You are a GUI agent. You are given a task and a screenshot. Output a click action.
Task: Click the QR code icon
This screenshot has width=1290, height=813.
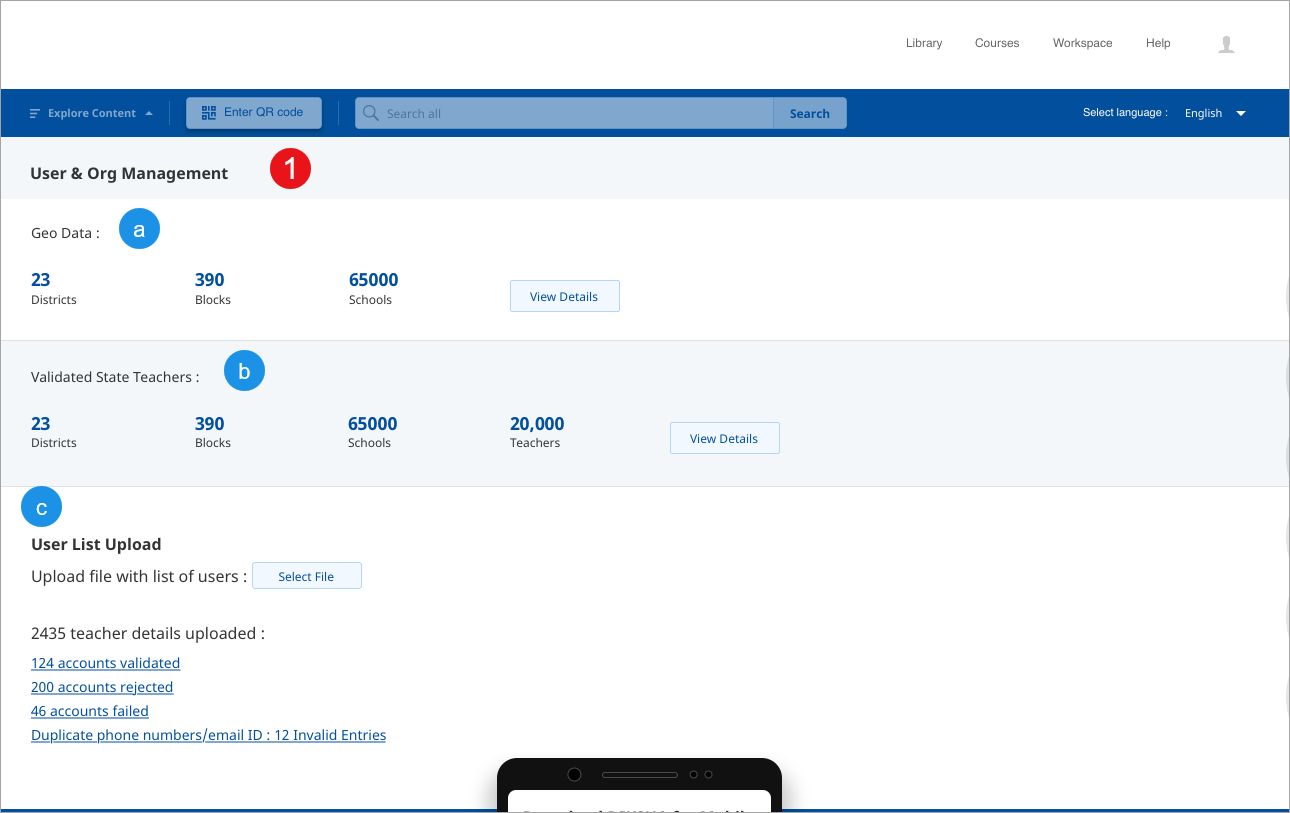[209, 113]
